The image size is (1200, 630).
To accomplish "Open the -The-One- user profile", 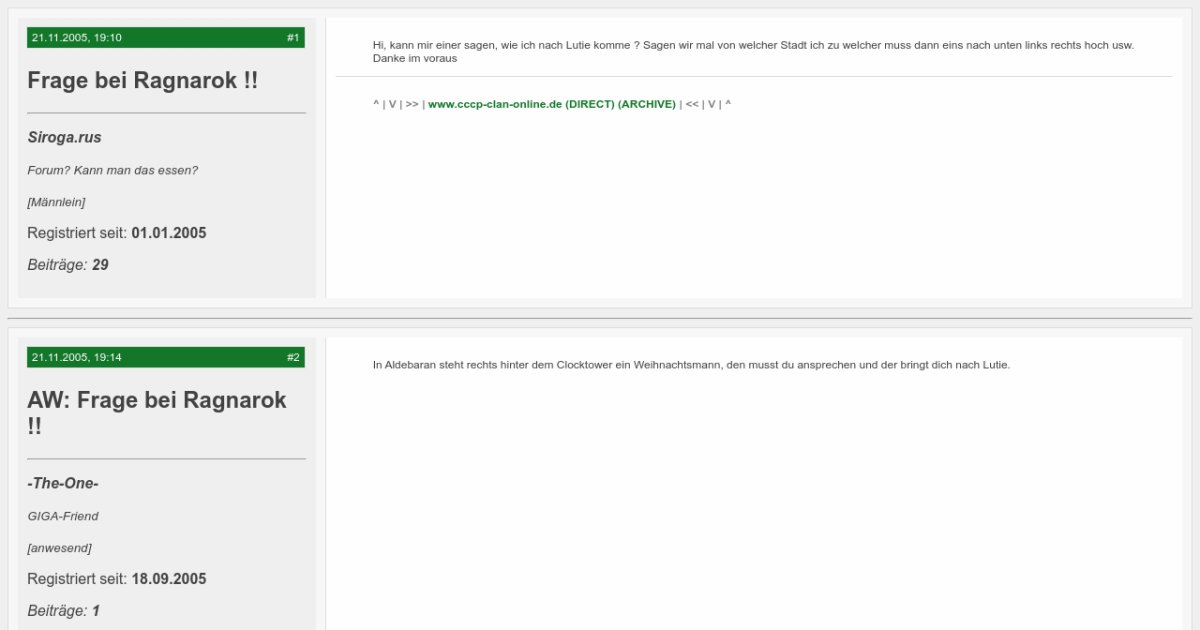I will pyautogui.click(x=62, y=484).
